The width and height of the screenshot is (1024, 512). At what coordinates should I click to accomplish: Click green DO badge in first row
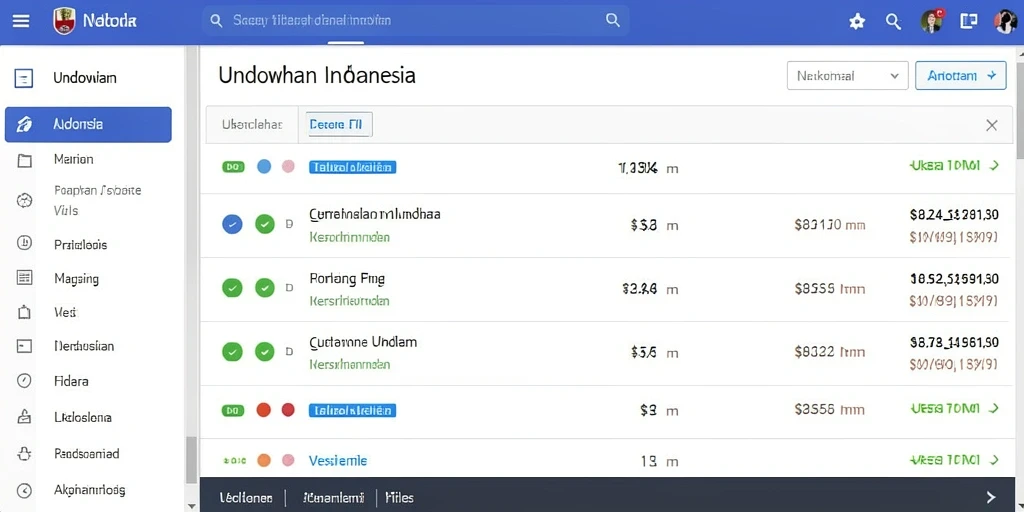[x=233, y=167]
